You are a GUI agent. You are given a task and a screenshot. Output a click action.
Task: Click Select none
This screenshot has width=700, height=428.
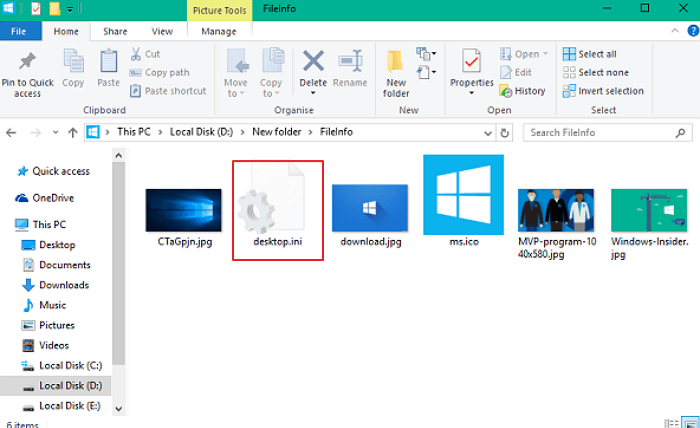(x=596, y=72)
